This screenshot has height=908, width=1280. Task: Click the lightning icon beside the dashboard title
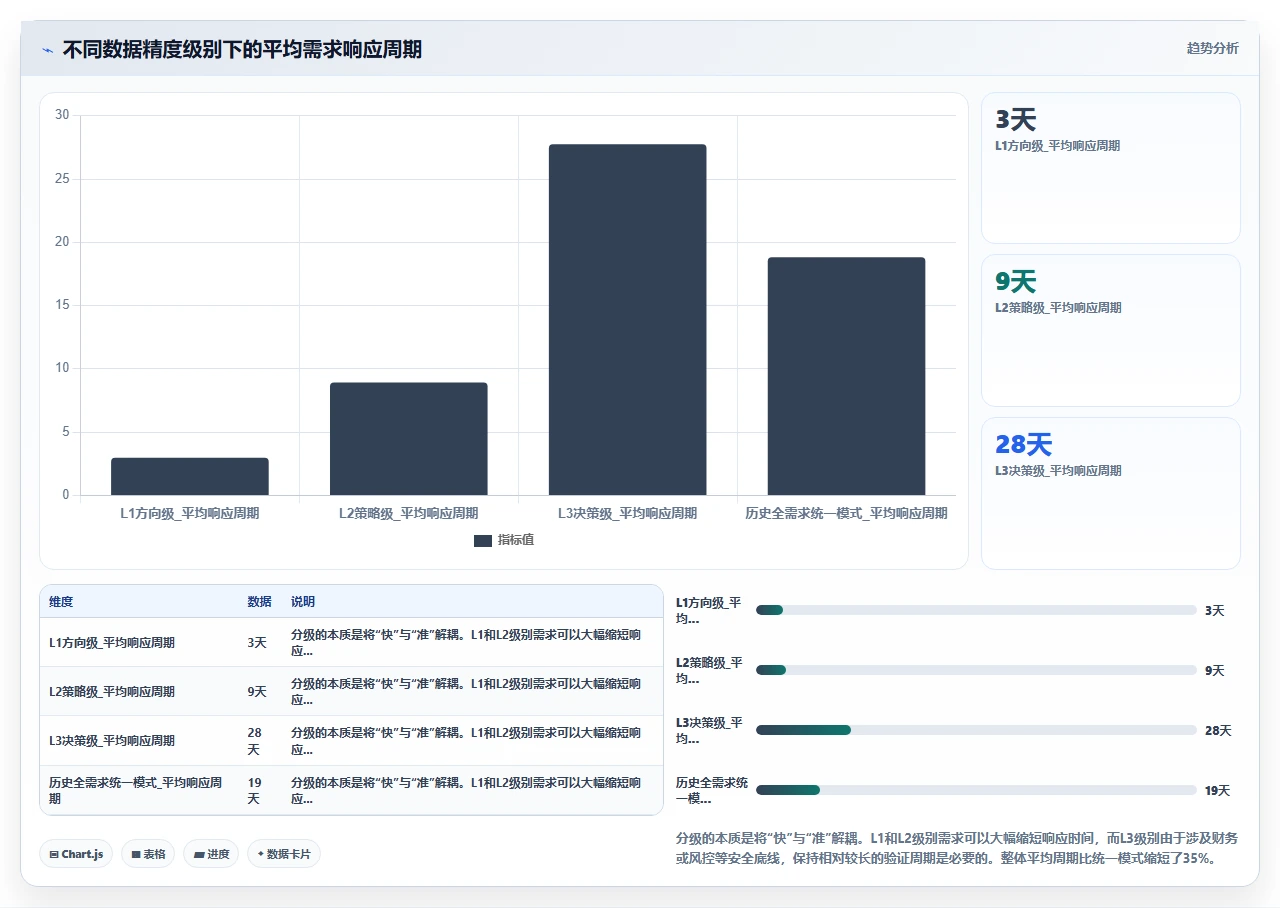click(47, 49)
